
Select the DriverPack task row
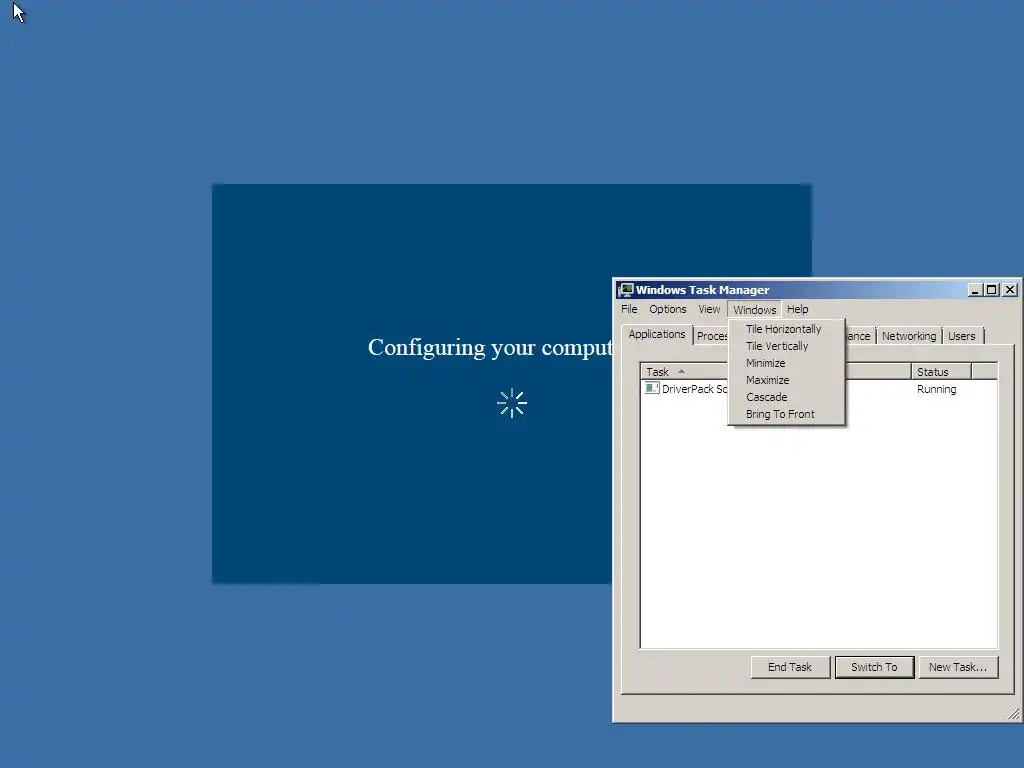coord(819,389)
